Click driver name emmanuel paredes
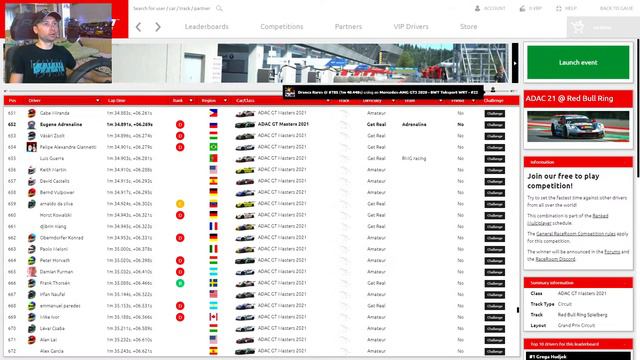 [60, 306]
